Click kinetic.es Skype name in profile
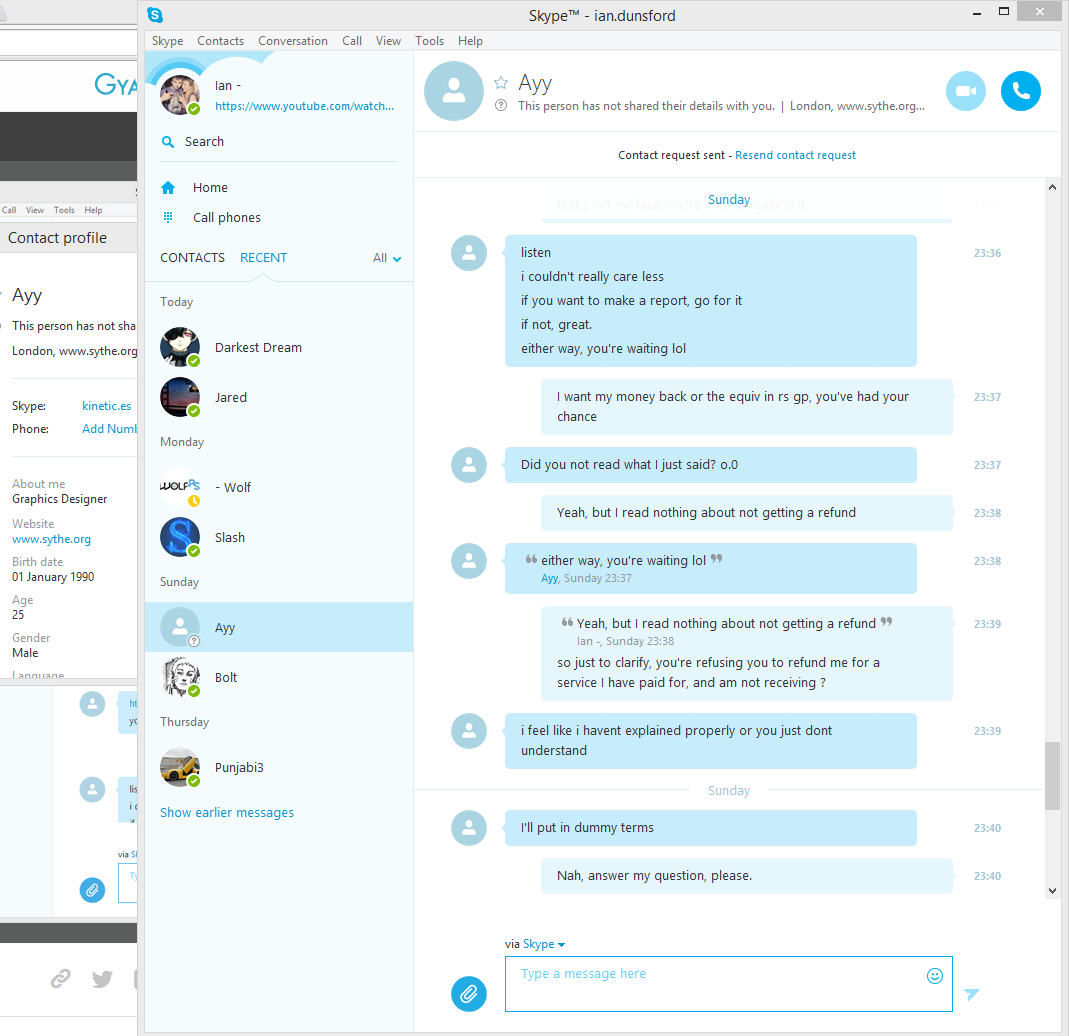This screenshot has width=1069, height=1036. tap(106, 406)
